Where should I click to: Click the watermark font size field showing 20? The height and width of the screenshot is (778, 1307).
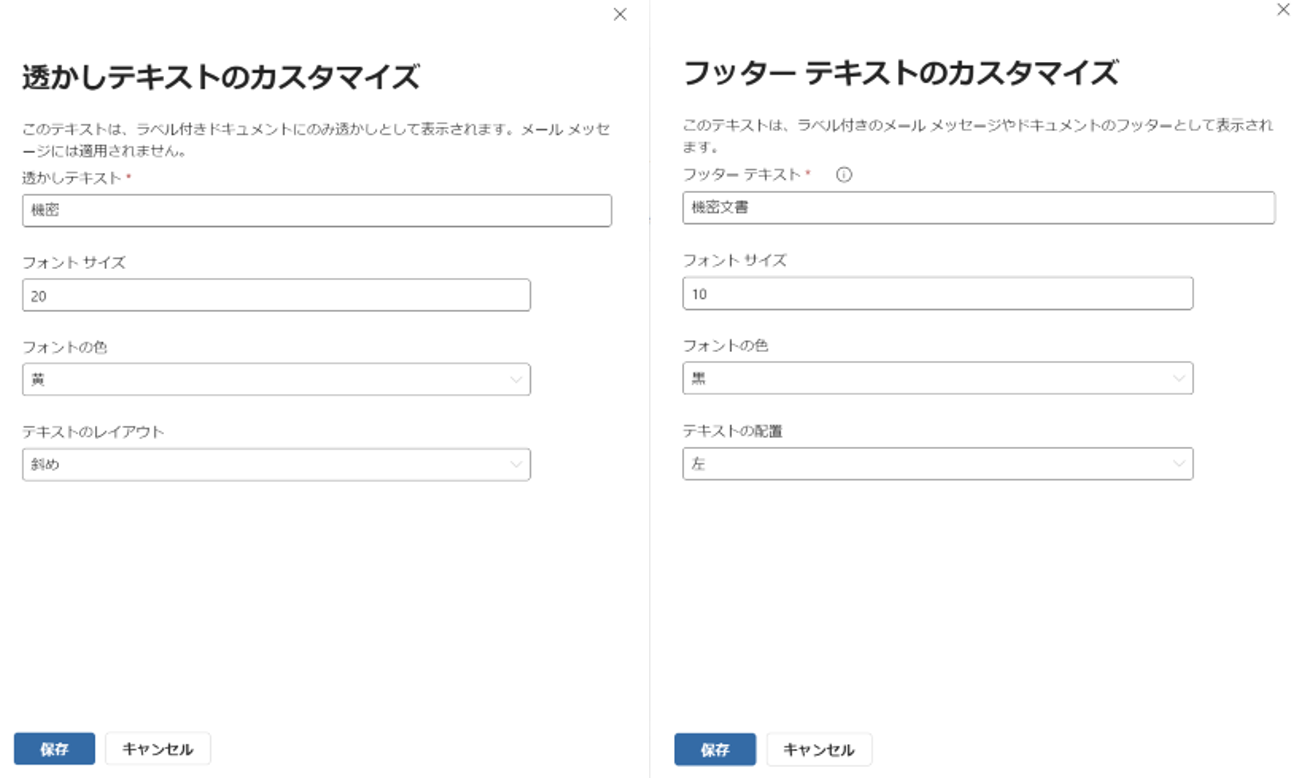click(276, 296)
